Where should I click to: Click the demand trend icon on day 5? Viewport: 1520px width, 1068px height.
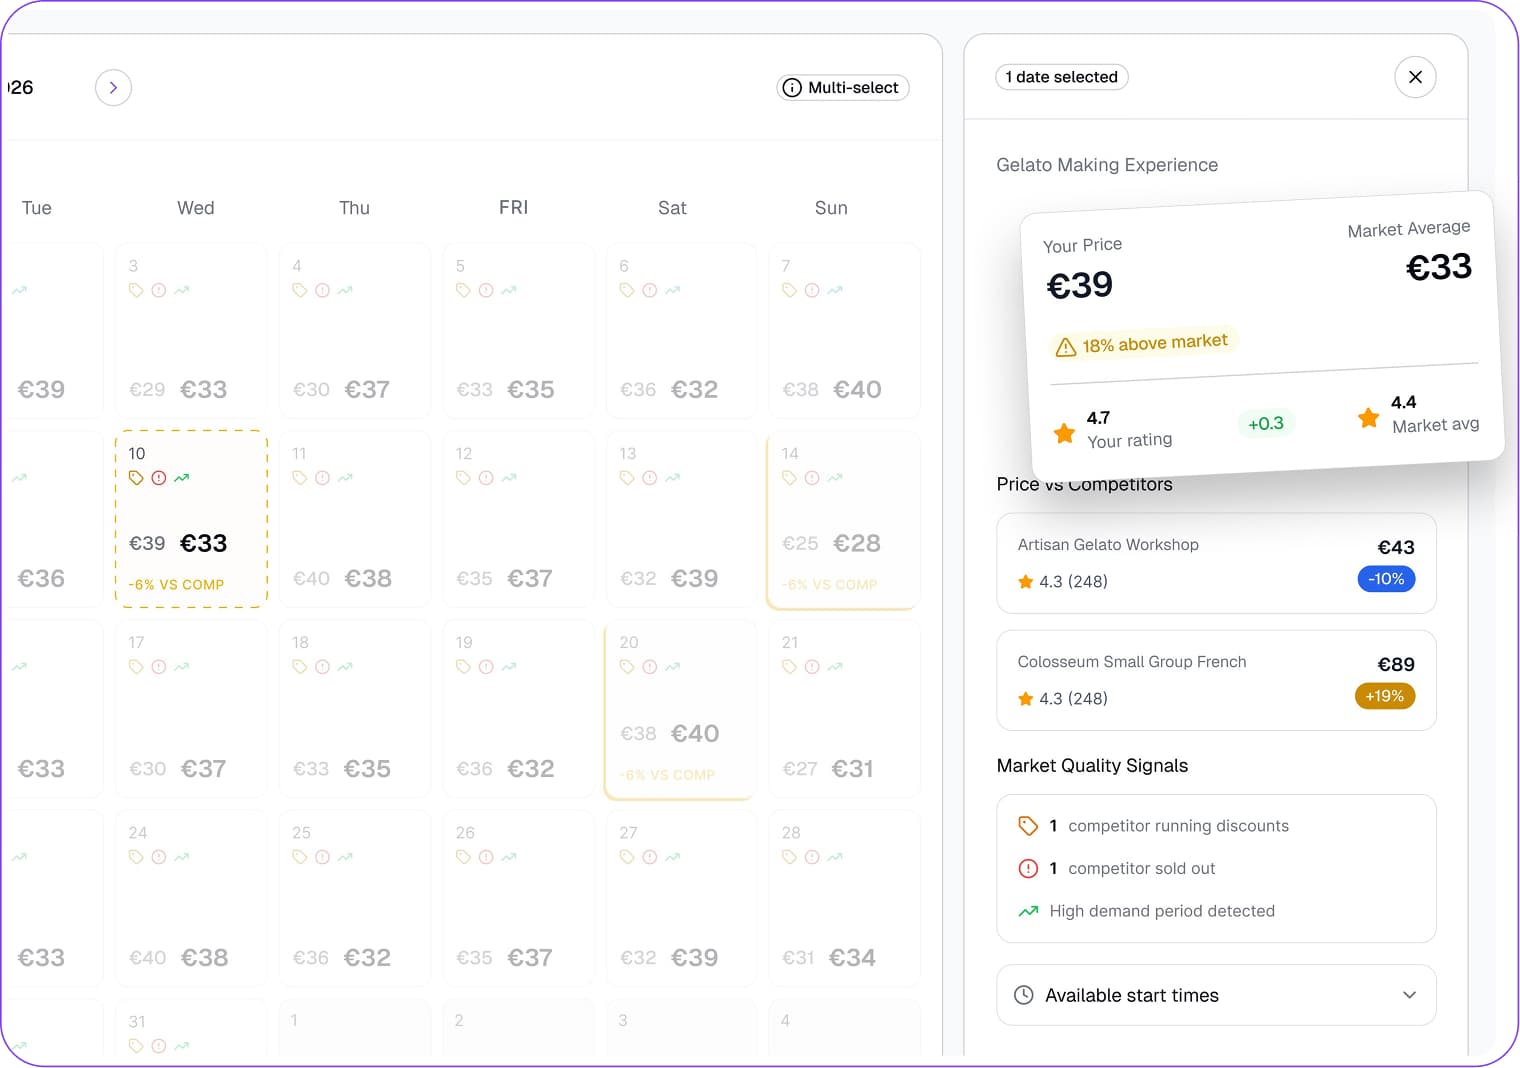509,290
